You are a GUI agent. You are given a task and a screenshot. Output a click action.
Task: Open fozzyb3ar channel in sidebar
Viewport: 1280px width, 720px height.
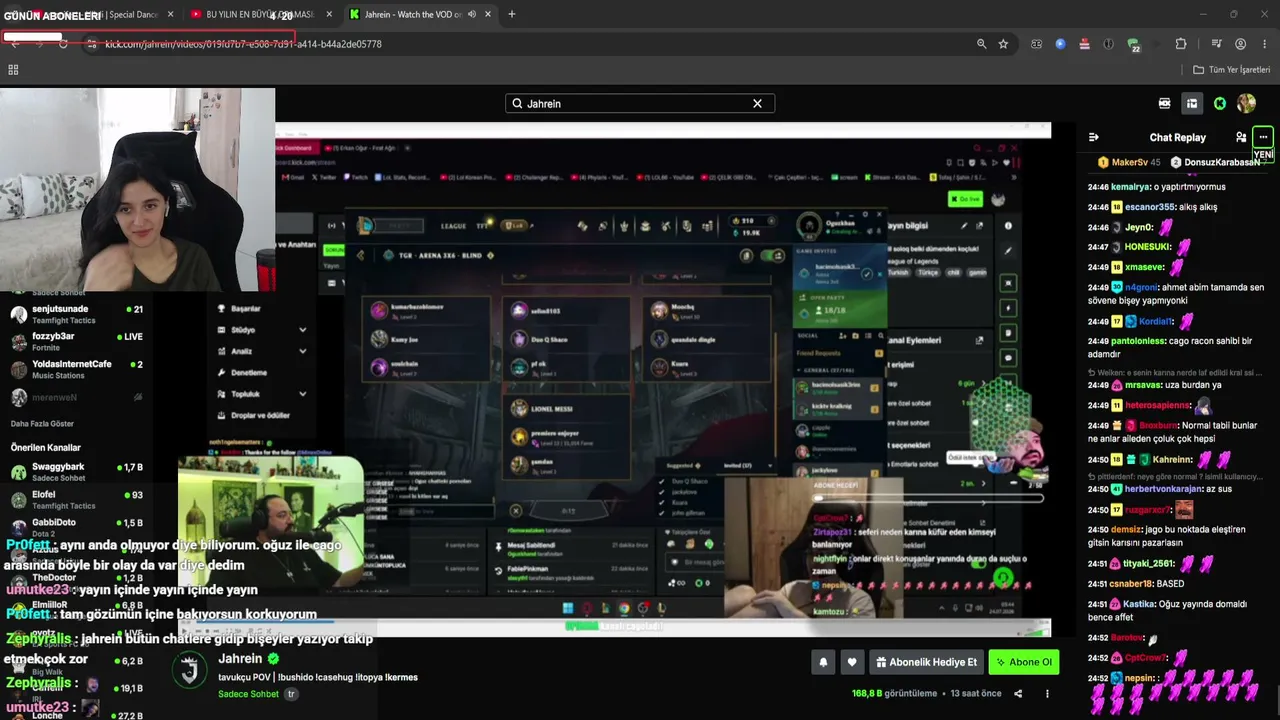(x=76, y=343)
